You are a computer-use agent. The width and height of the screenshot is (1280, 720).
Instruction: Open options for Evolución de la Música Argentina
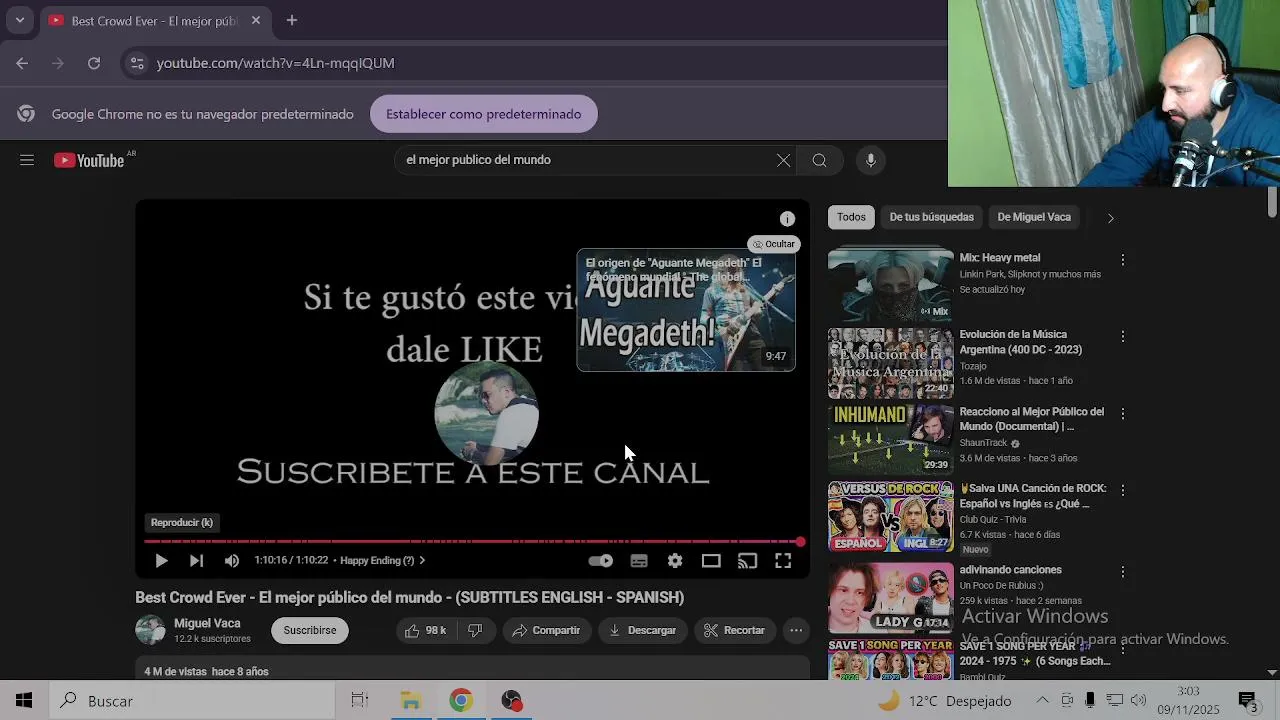(x=1123, y=337)
